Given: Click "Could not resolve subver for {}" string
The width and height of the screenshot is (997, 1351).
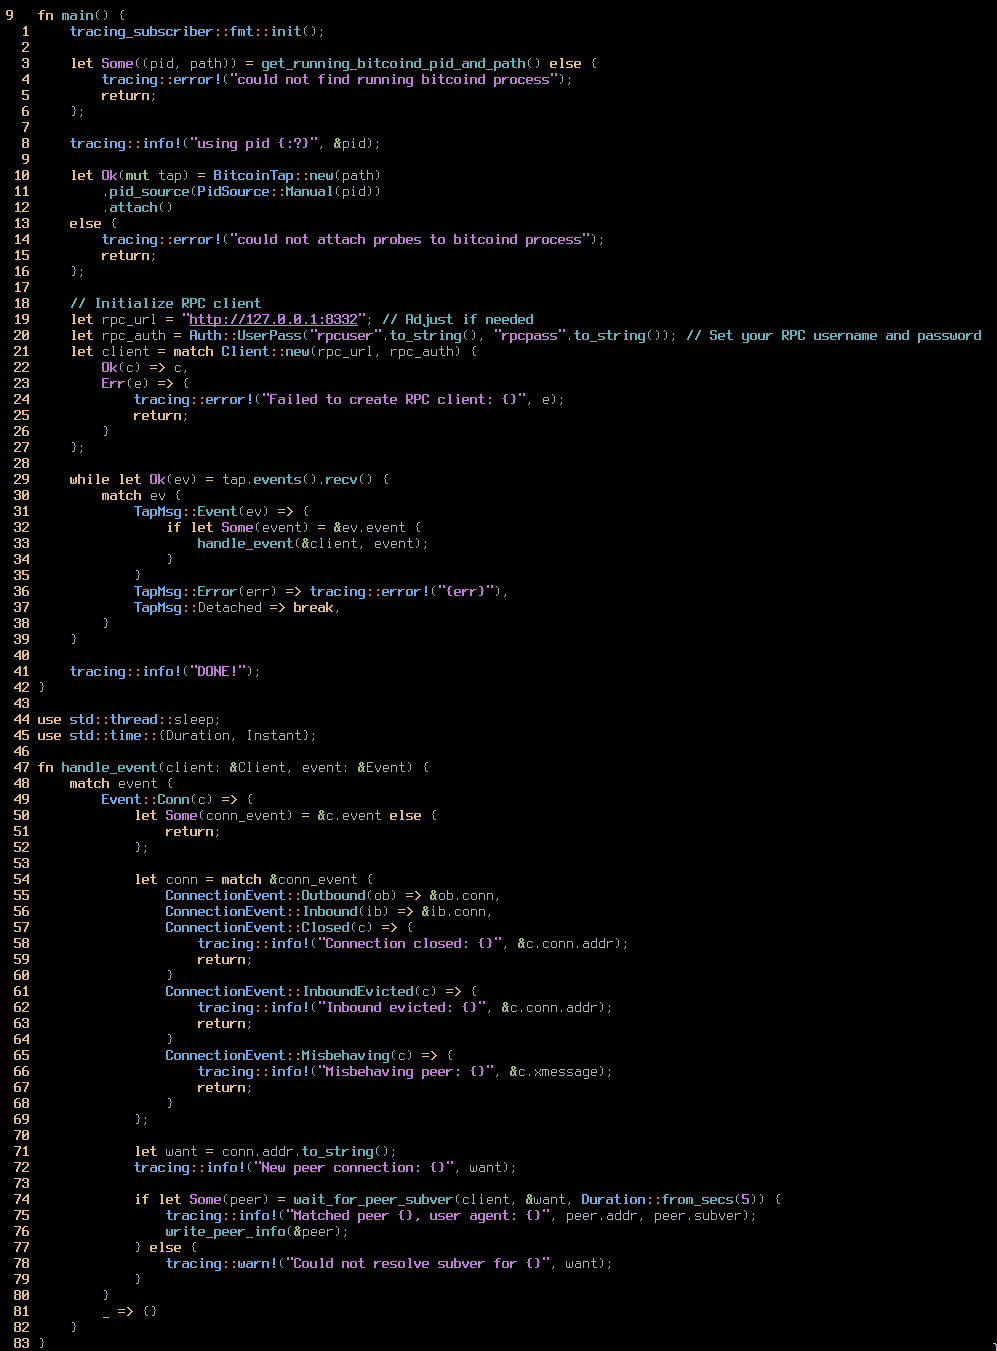Looking at the screenshot, I should click(417, 1263).
